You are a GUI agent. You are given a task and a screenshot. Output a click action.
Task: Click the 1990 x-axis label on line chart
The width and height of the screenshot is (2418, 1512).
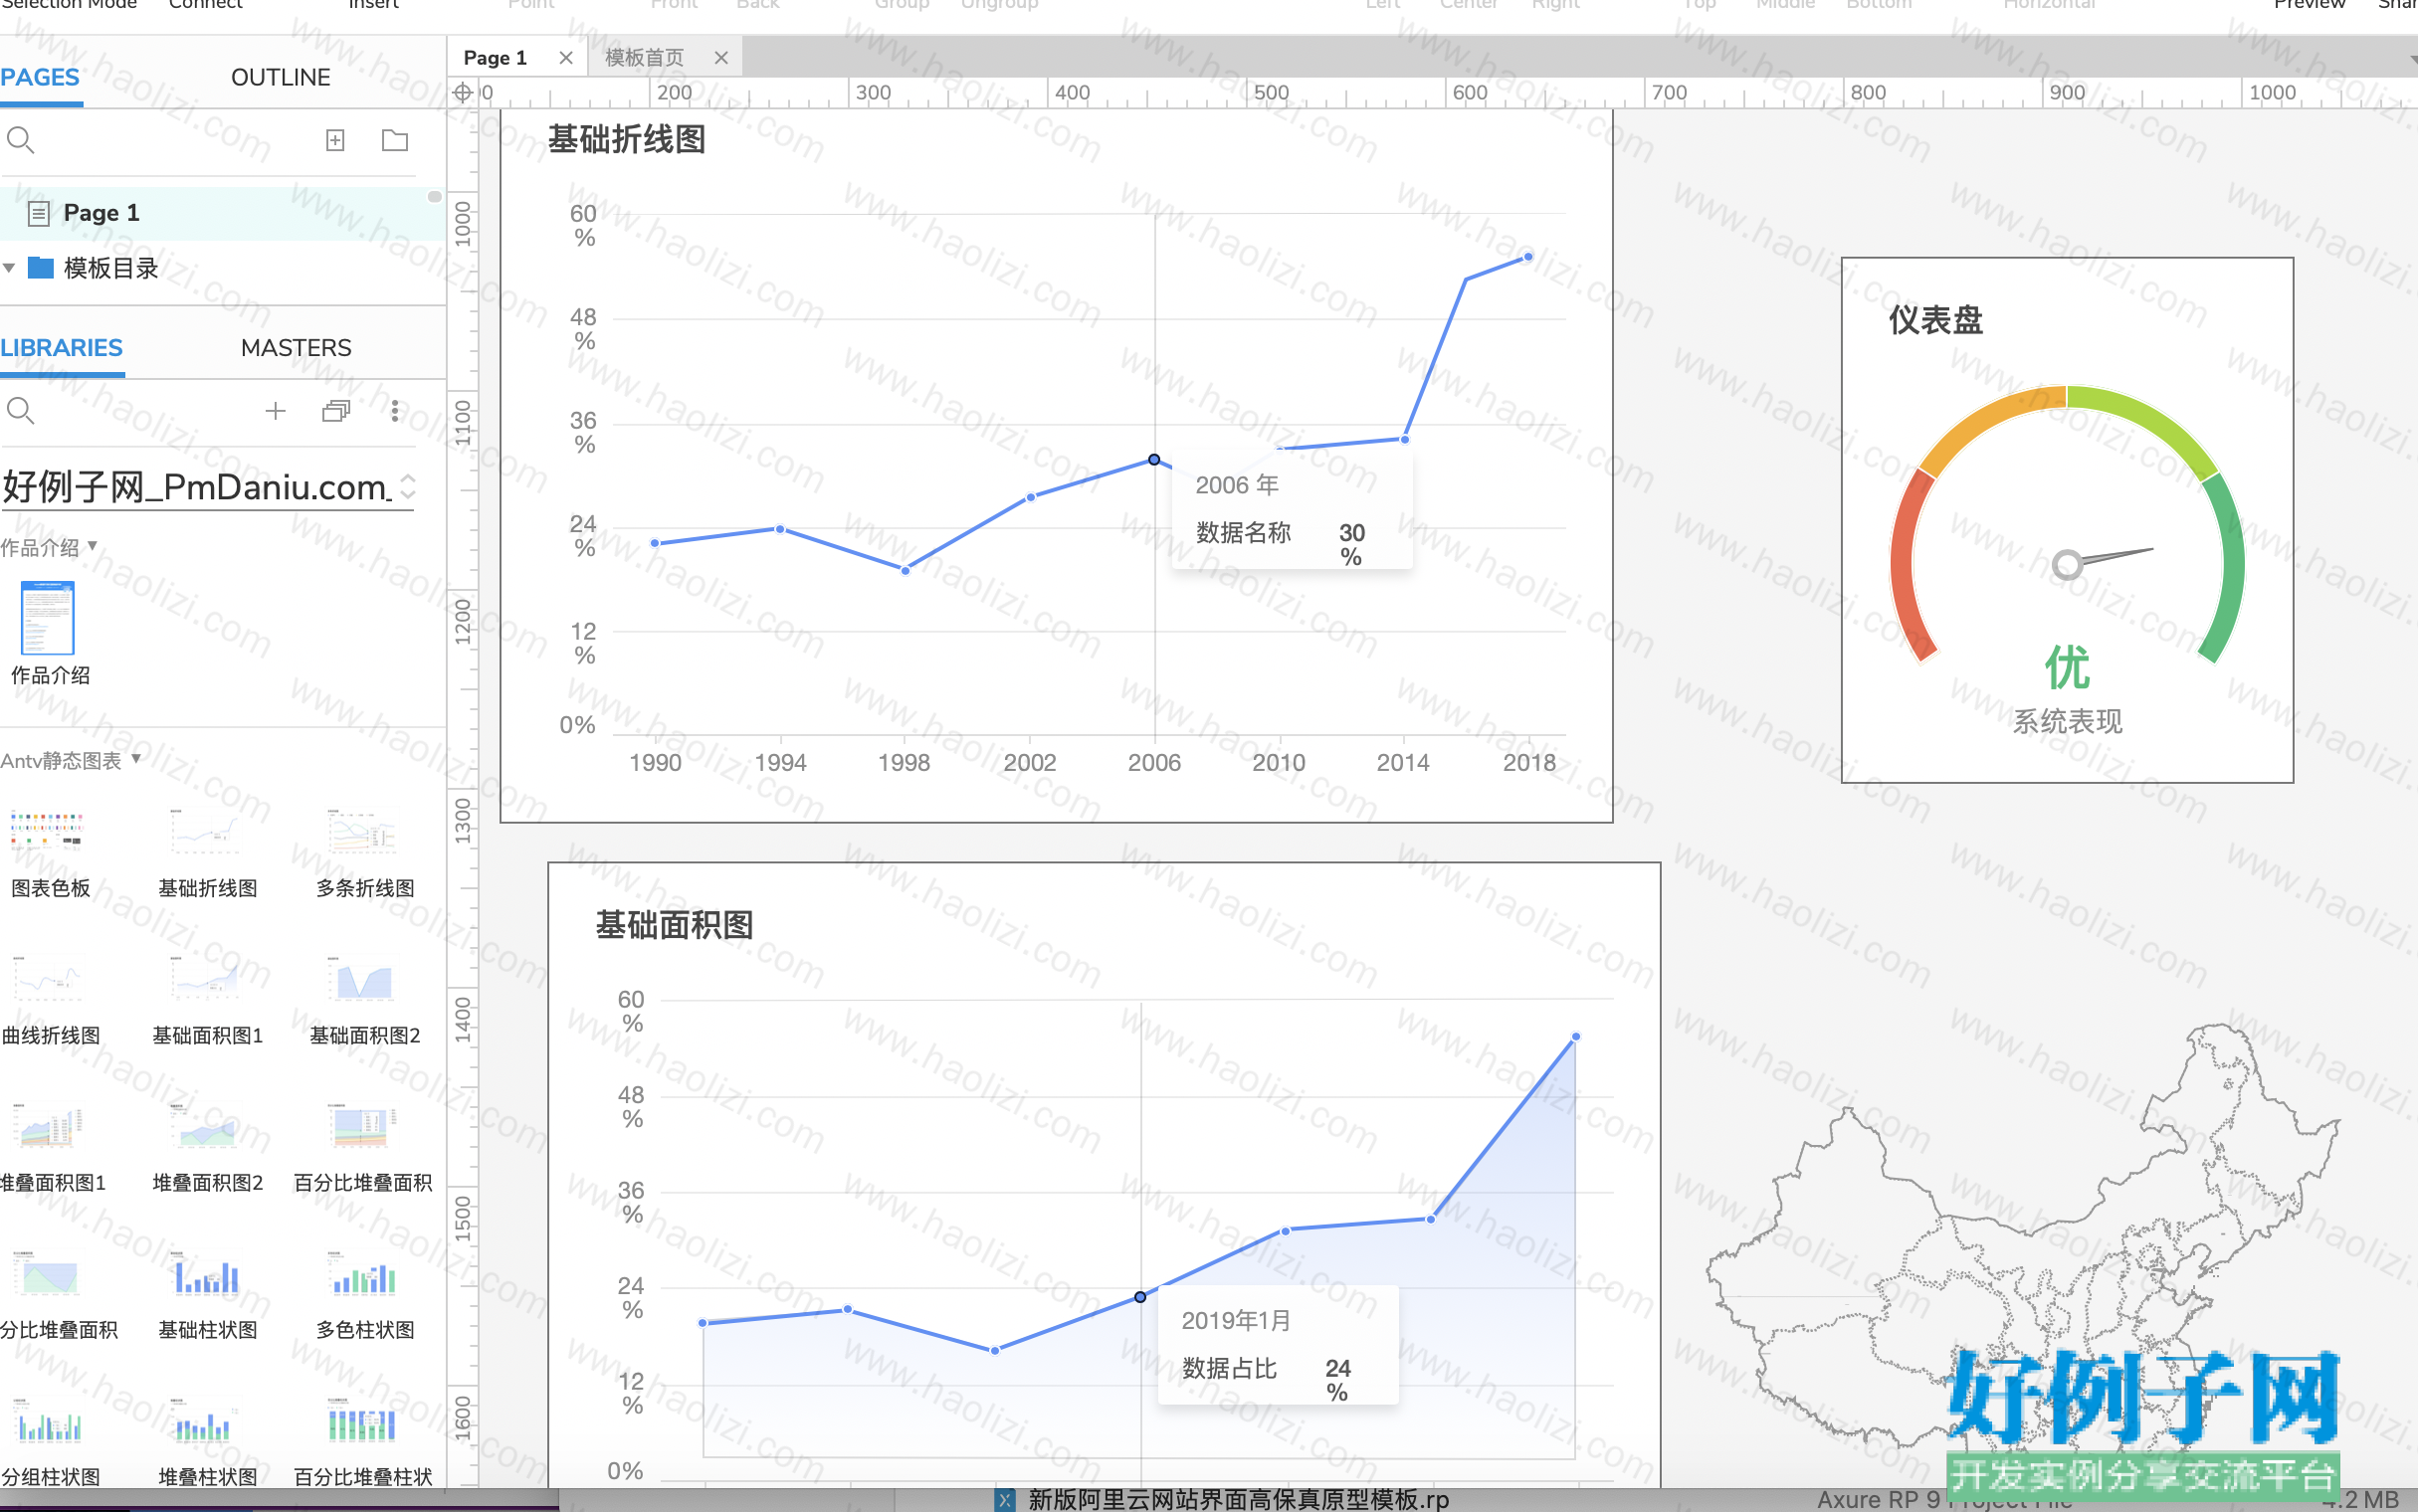coord(655,763)
